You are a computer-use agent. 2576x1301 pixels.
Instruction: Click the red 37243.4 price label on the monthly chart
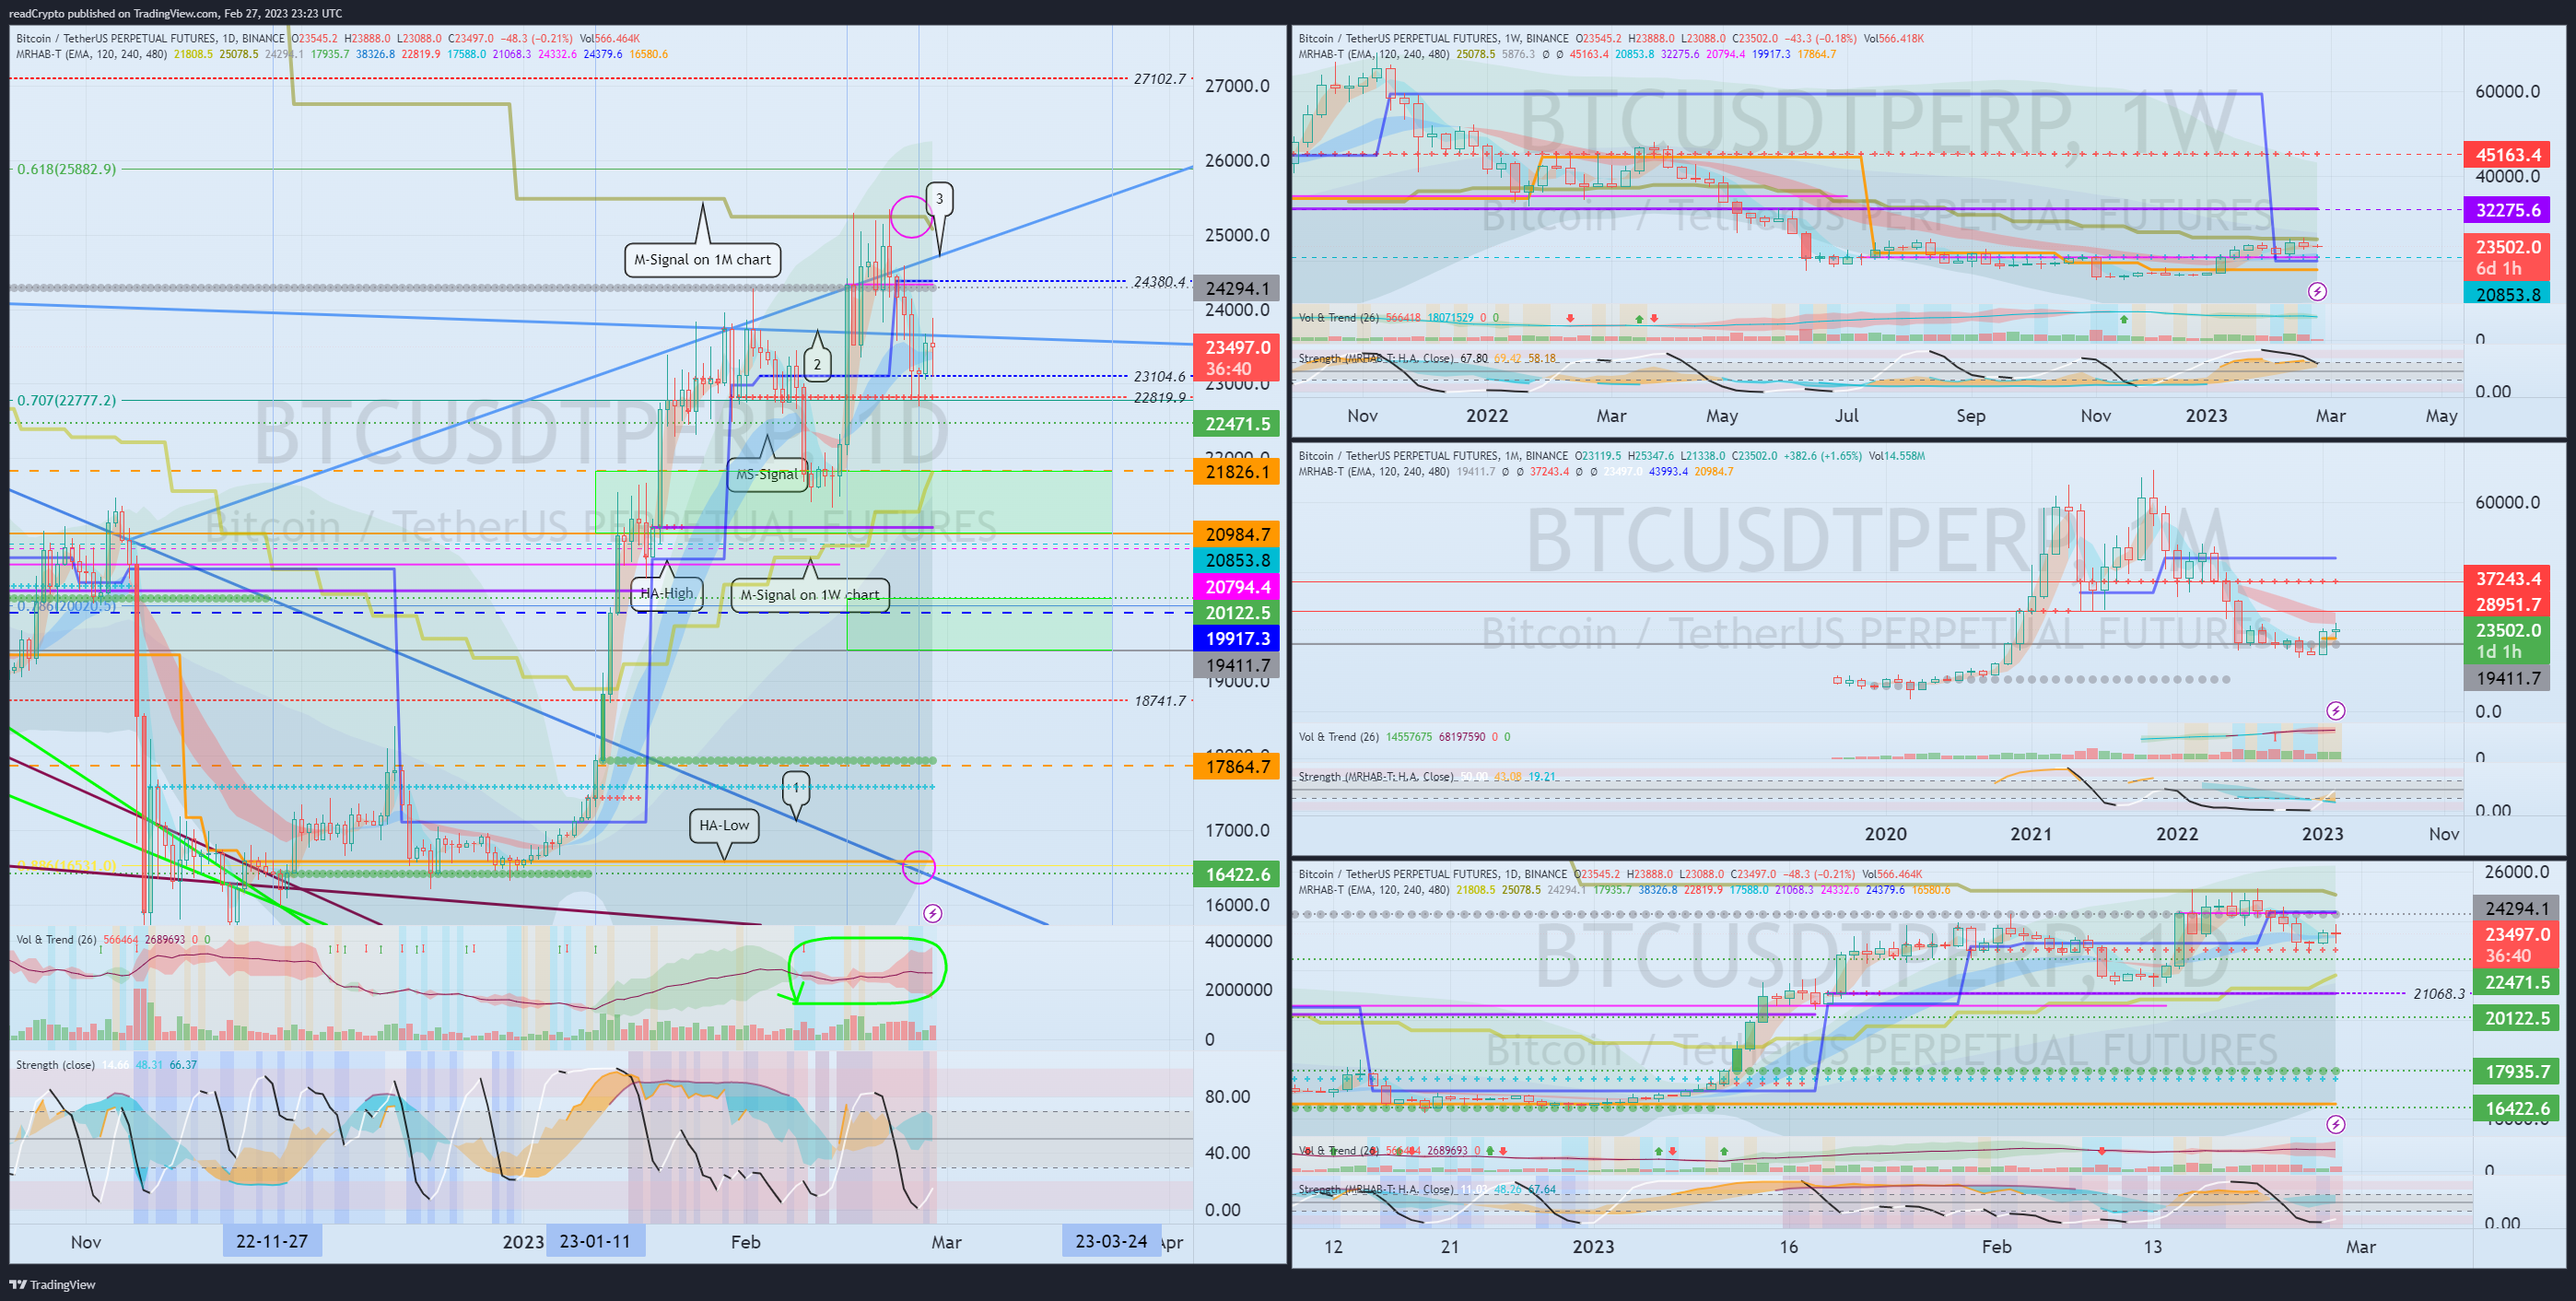pyautogui.click(x=2507, y=579)
